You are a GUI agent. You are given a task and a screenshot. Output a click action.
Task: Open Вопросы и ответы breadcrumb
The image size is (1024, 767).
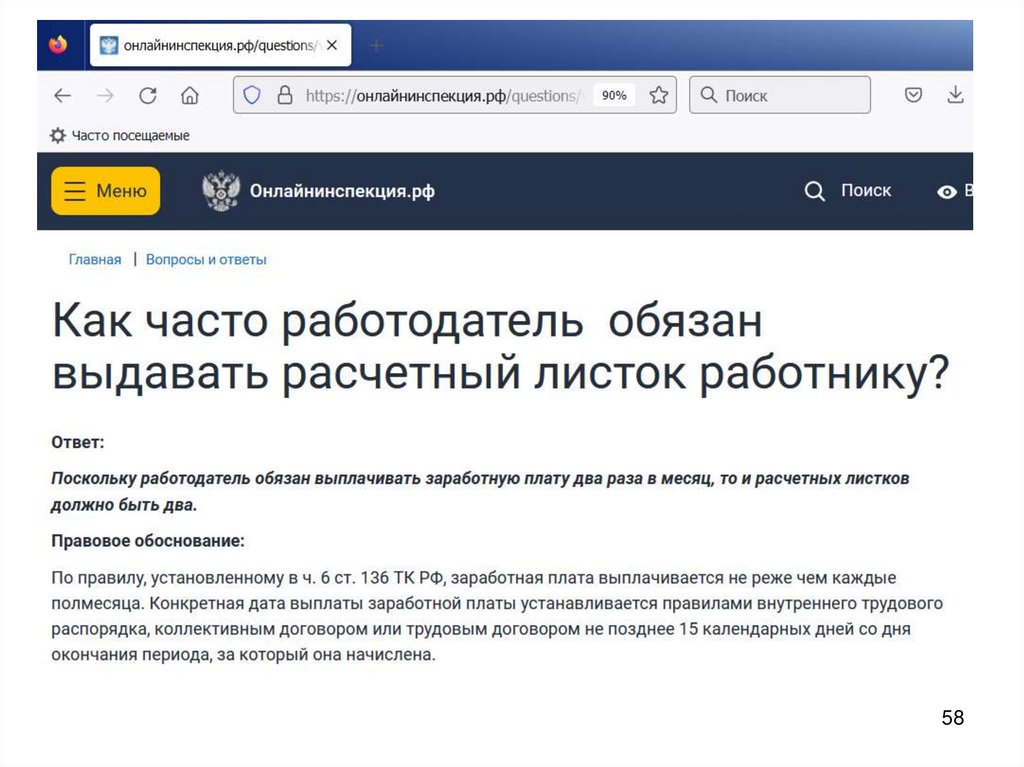click(206, 259)
